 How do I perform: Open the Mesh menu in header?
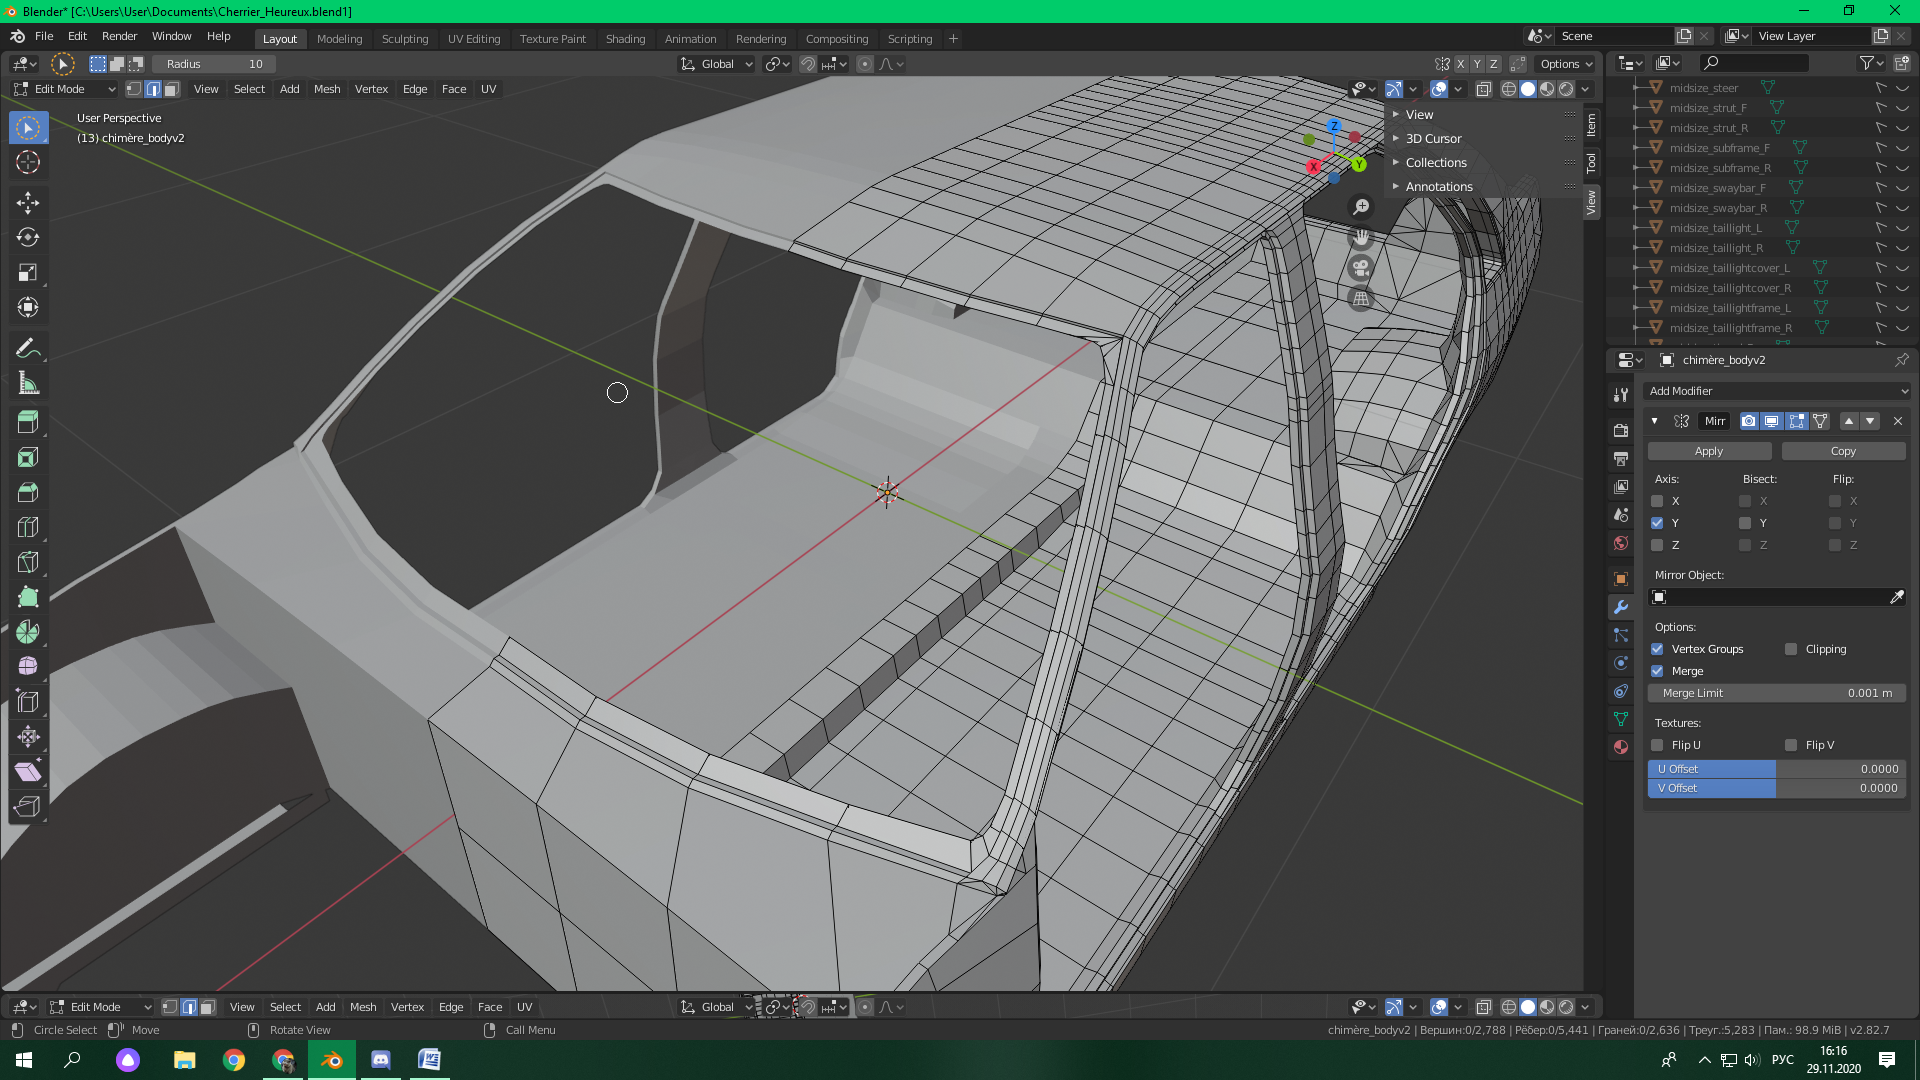coord(327,89)
